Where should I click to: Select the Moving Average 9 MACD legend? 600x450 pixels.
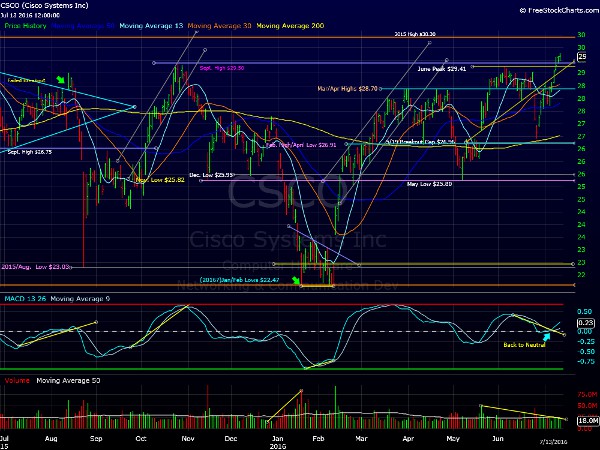(x=80, y=298)
